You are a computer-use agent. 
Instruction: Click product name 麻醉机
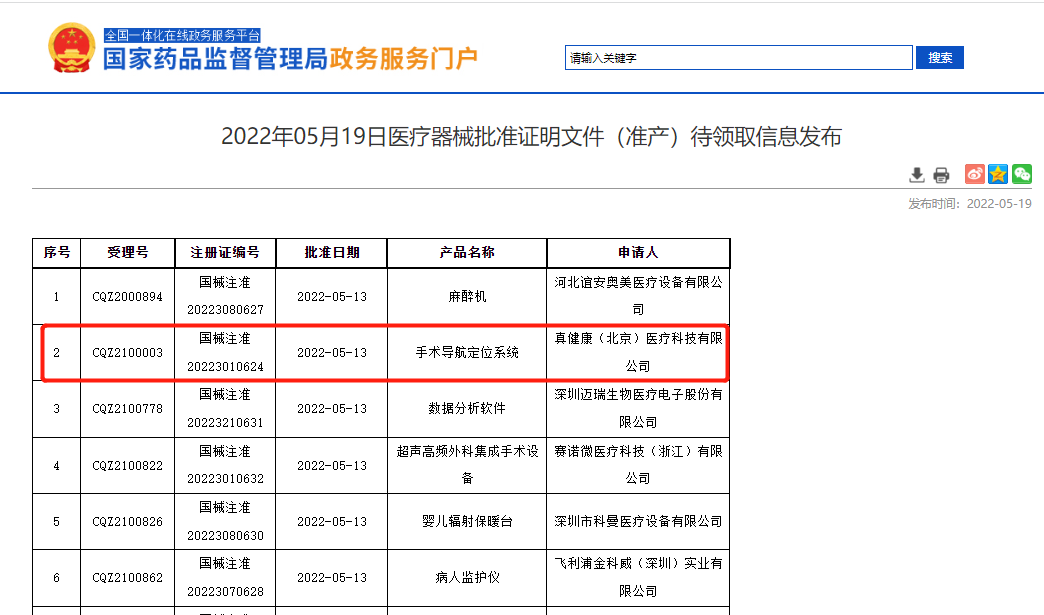467,297
